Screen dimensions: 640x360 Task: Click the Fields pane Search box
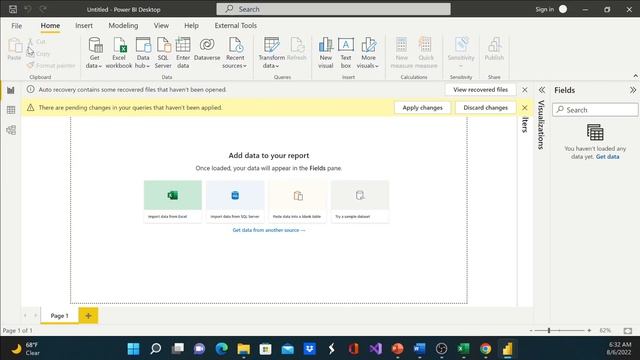[595, 110]
